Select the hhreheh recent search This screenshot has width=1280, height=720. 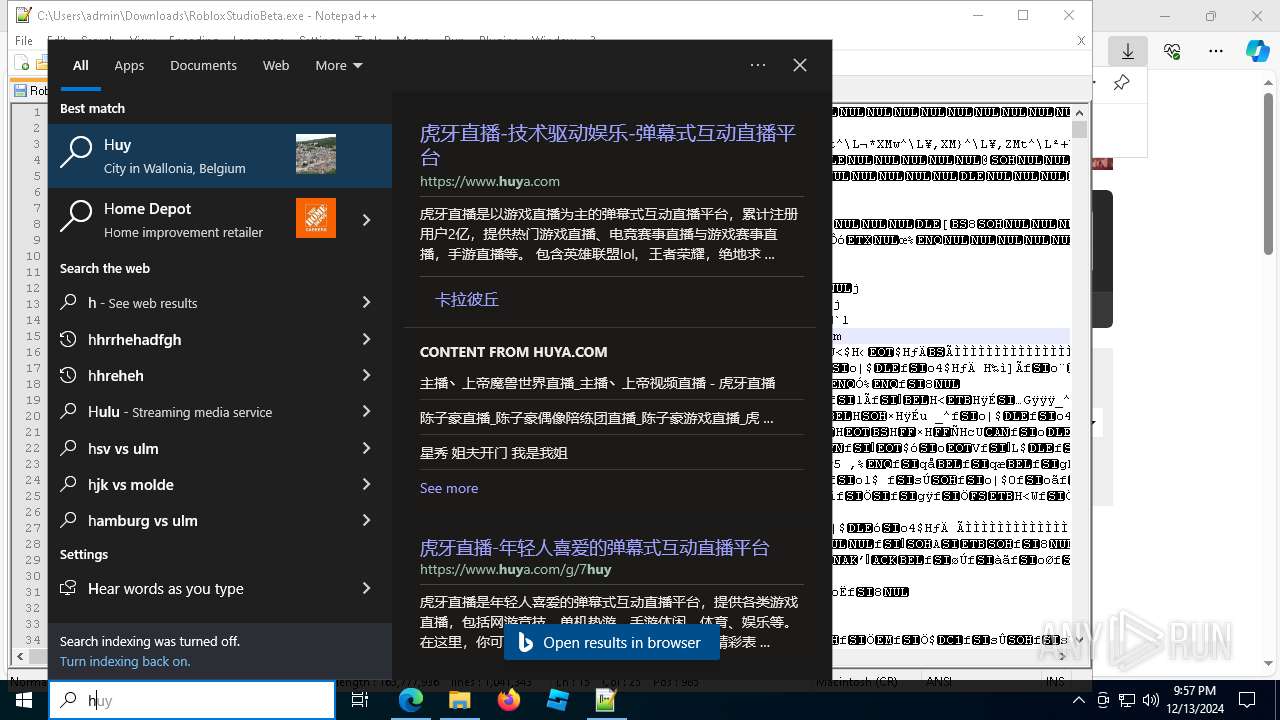(195, 375)
